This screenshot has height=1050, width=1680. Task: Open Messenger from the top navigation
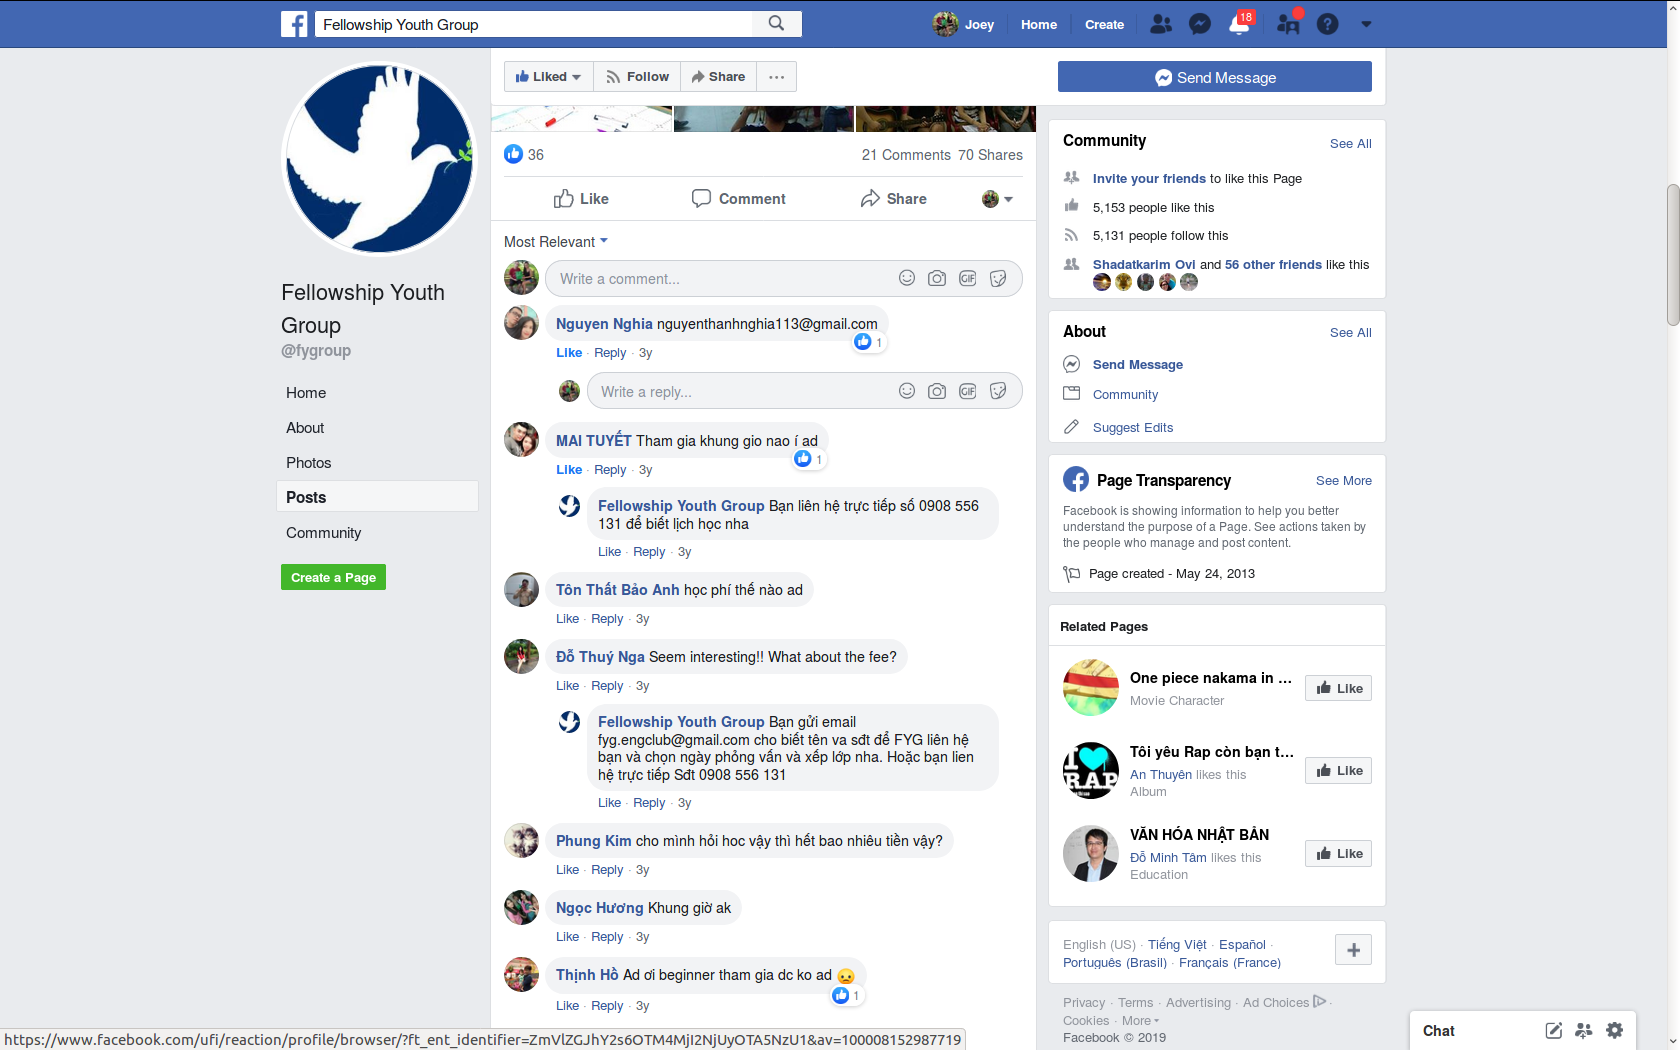1199,23
